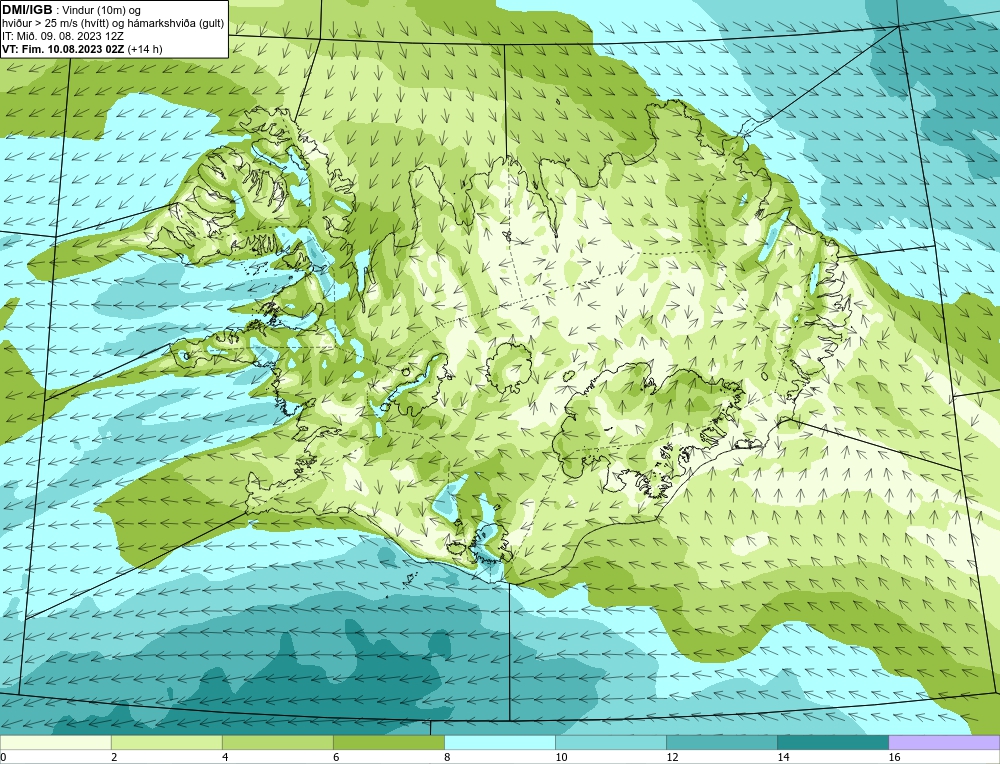Click legend scale label '16'
This screenshot has height=764, width=1000.
point(894,757)
